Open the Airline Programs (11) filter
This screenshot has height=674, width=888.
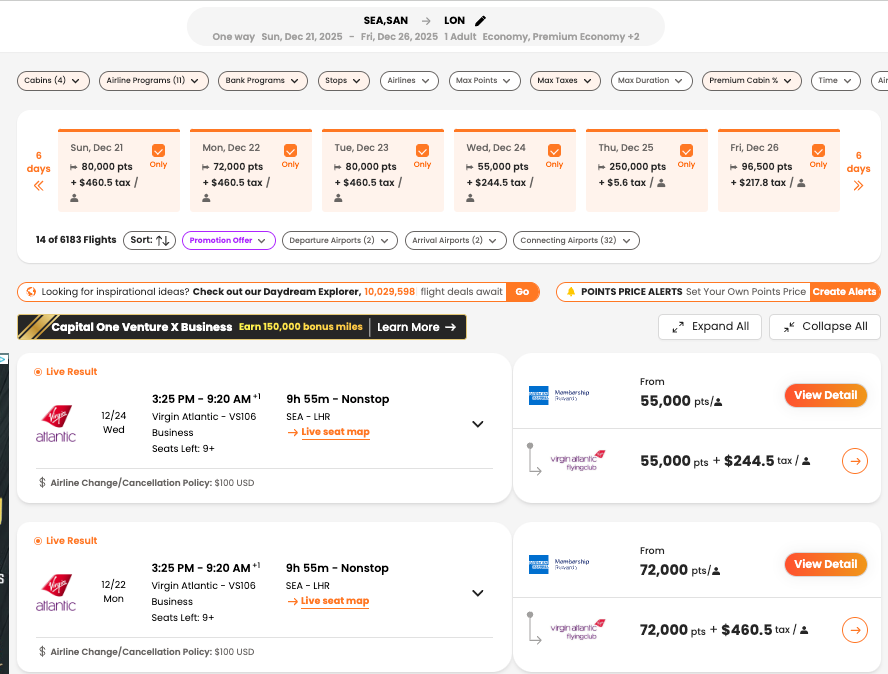pos(153,80)
